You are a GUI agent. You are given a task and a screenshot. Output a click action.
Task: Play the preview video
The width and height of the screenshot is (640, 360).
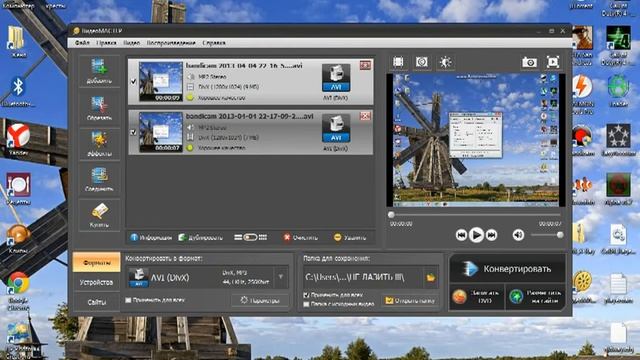476,235
